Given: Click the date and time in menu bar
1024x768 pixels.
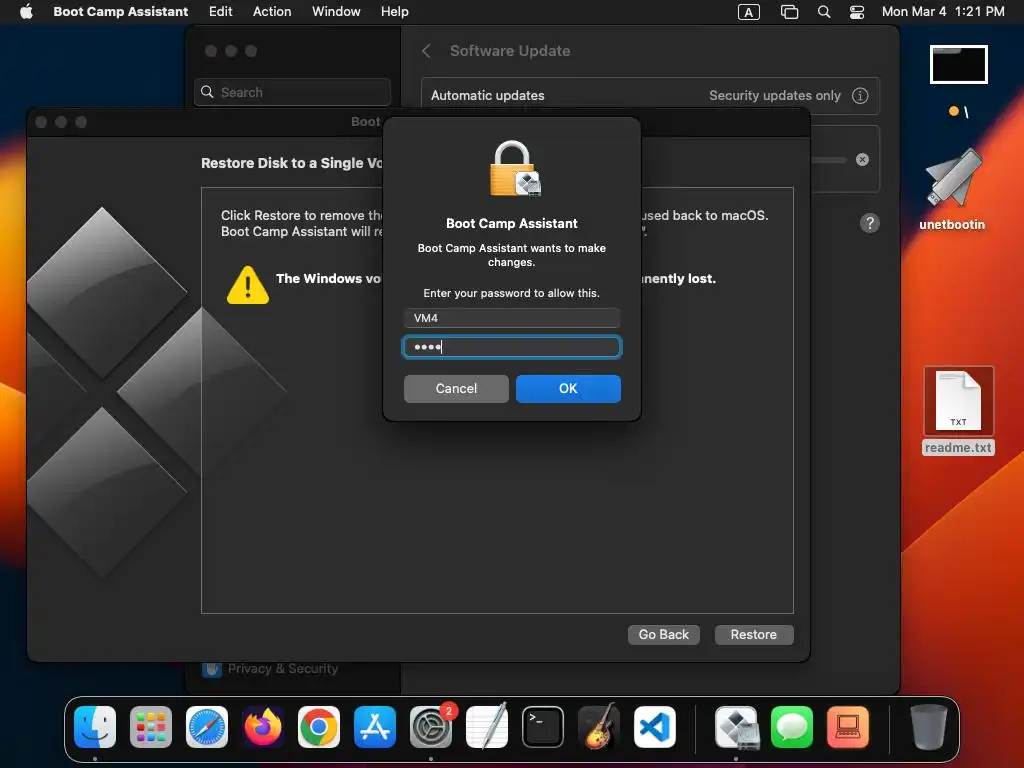Looking at the screenshot, I should [942, 11].
